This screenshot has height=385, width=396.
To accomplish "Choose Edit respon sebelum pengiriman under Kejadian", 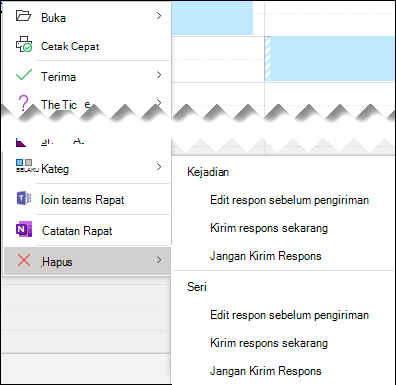I will [x=289, y=200].
